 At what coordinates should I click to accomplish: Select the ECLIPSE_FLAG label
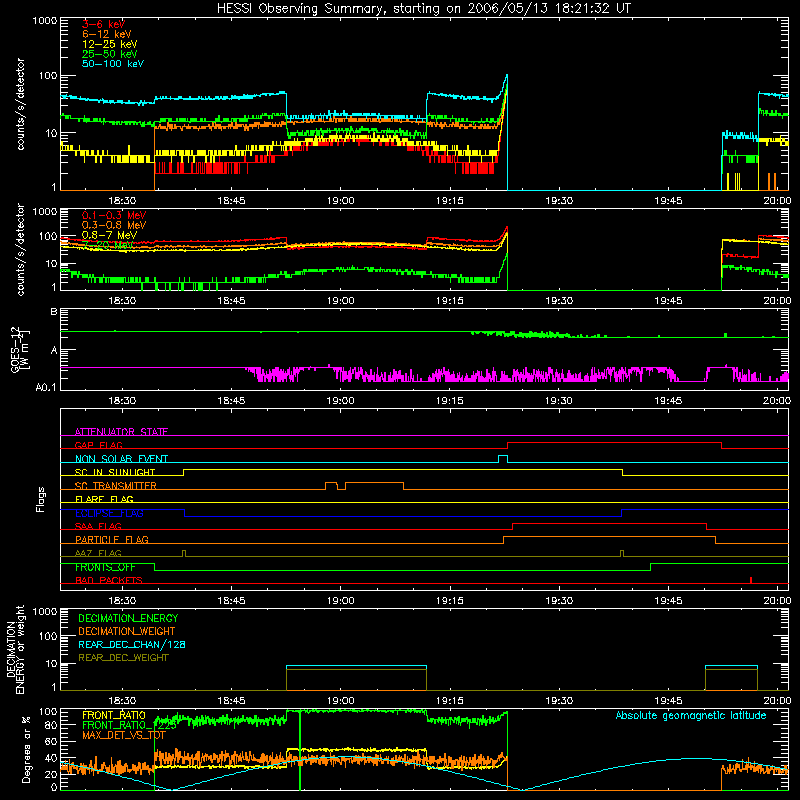109,513
